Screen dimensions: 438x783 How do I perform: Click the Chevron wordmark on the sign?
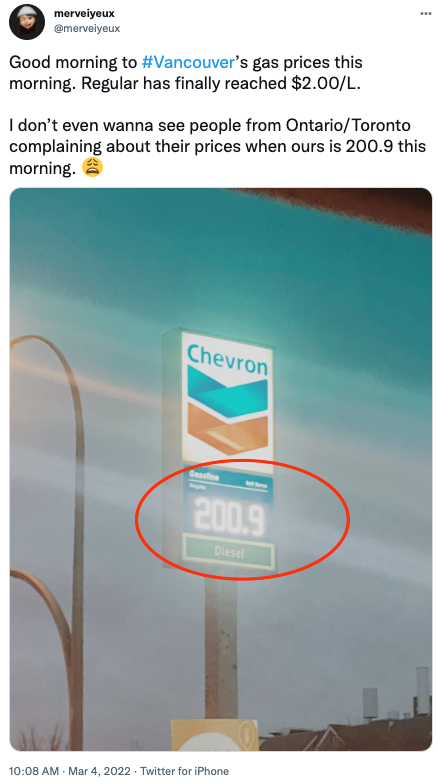click(227, 360)
